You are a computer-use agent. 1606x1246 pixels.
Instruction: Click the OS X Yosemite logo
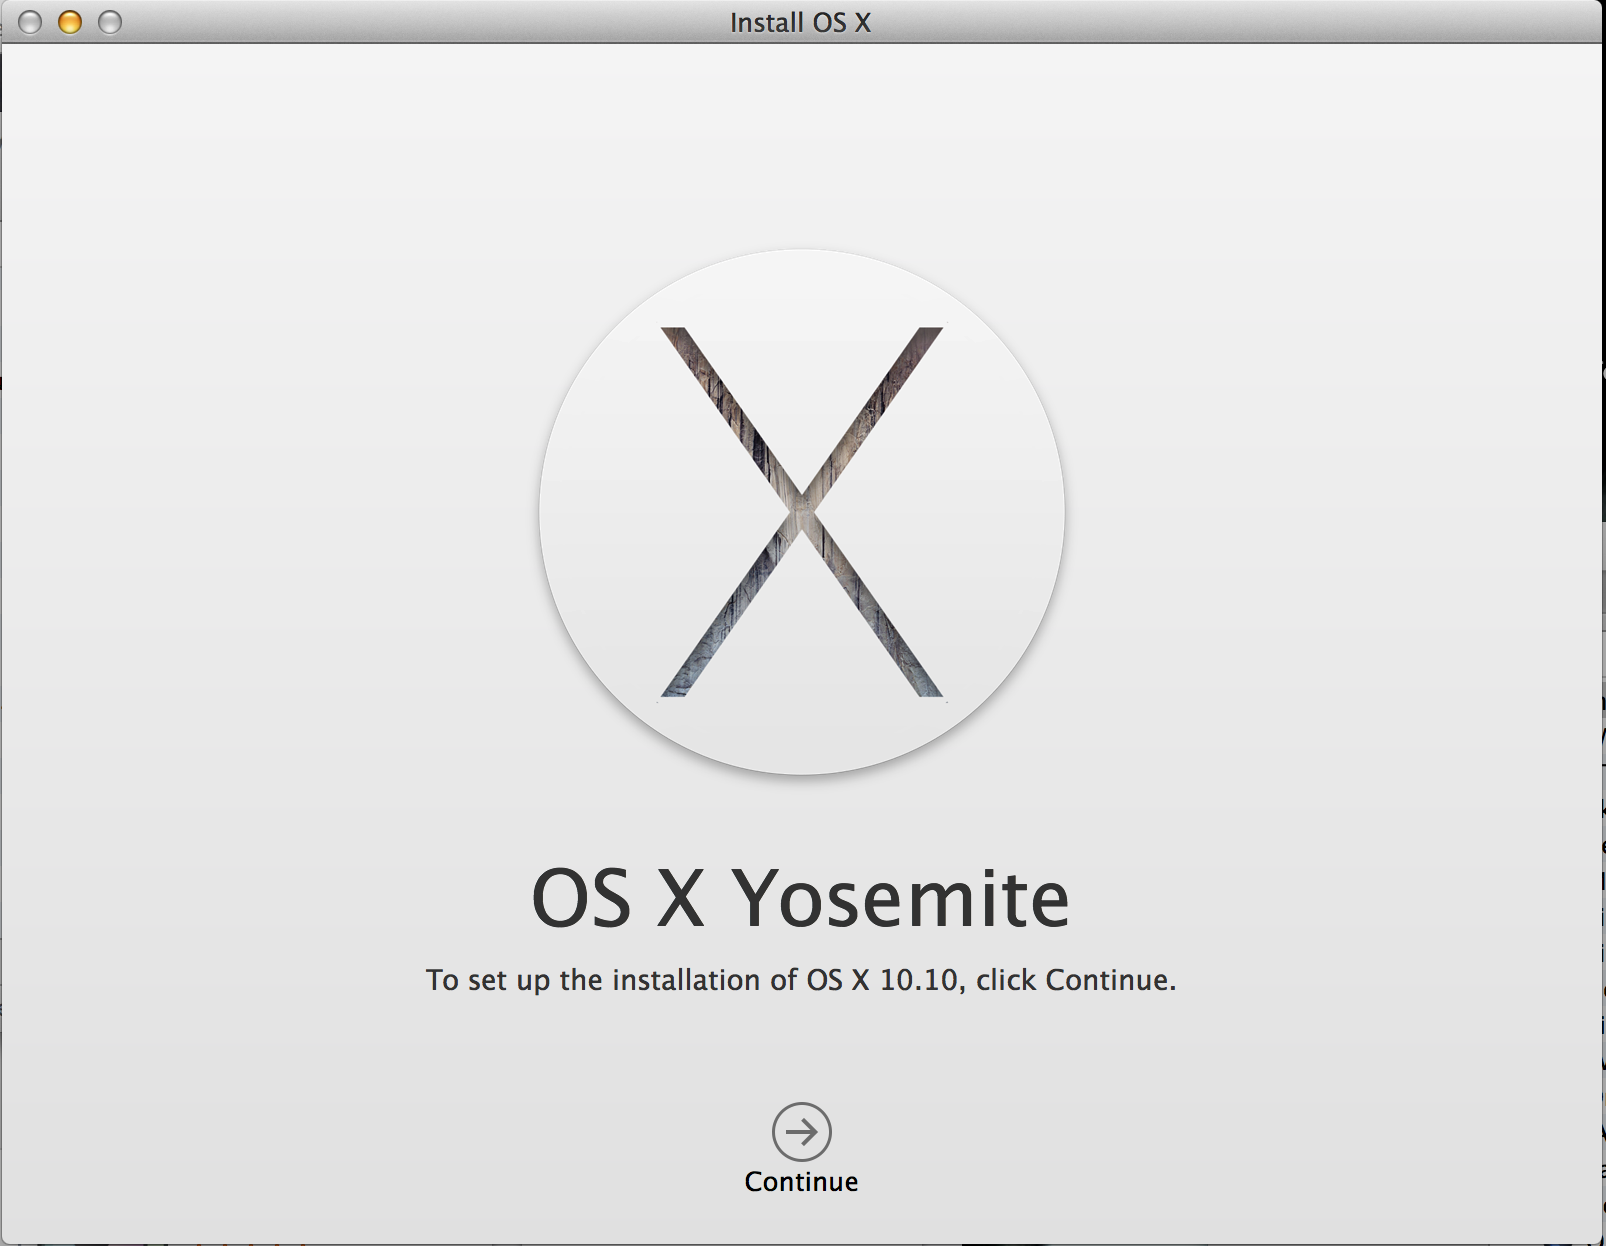801,512
